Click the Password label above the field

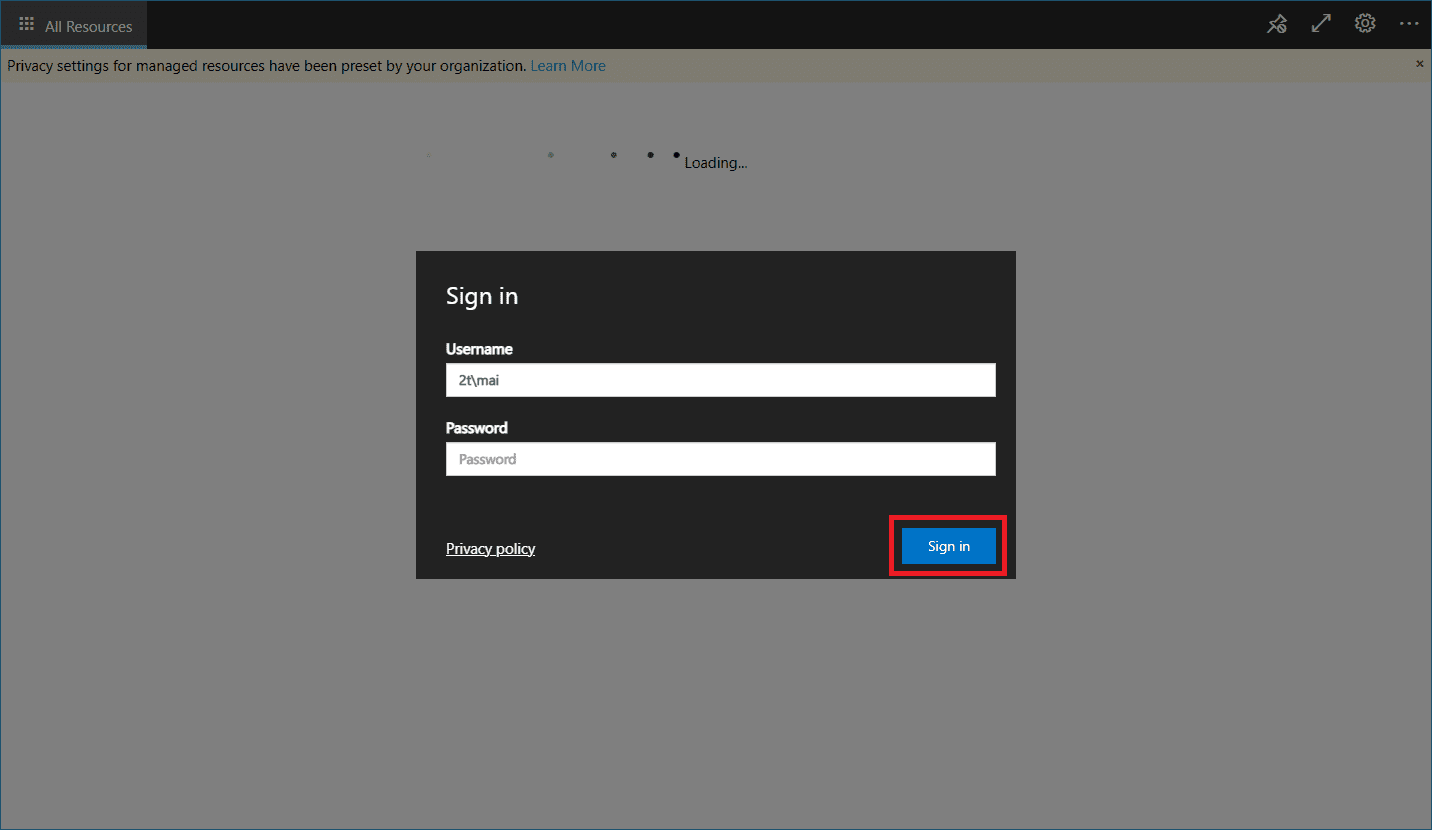(x=477, y=428)
